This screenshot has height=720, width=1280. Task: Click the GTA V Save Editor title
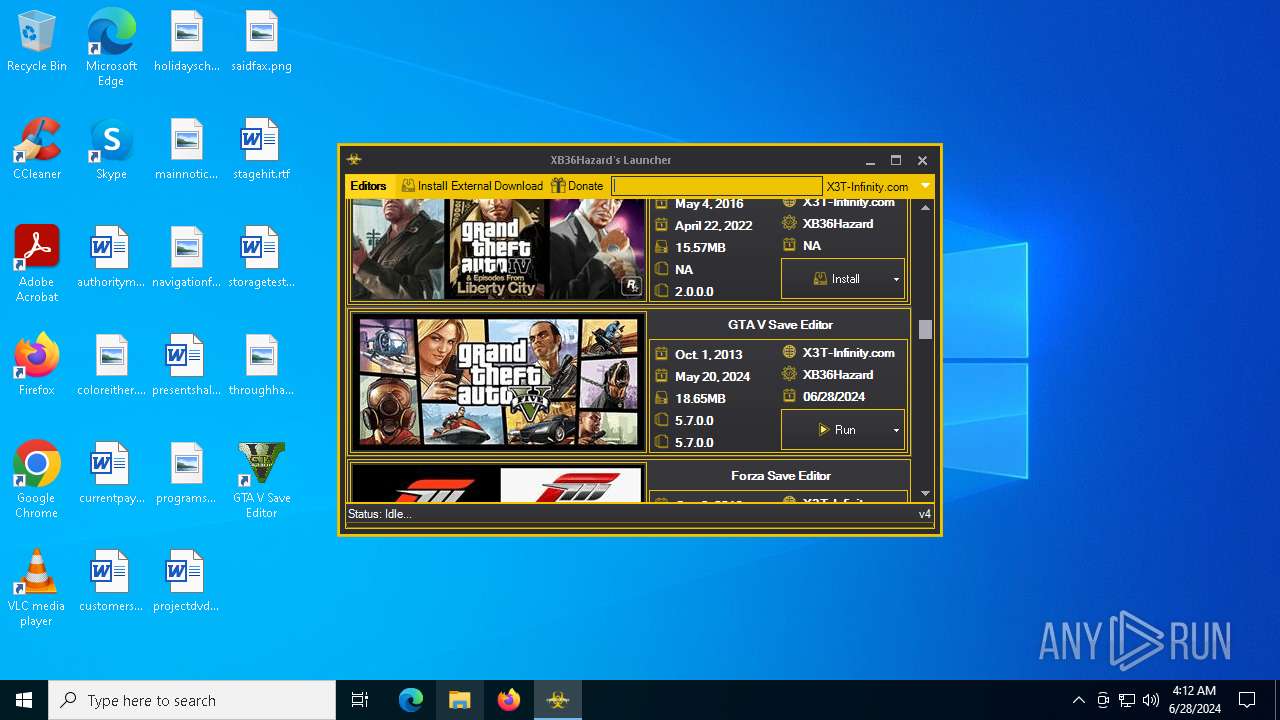pos(780,325)
